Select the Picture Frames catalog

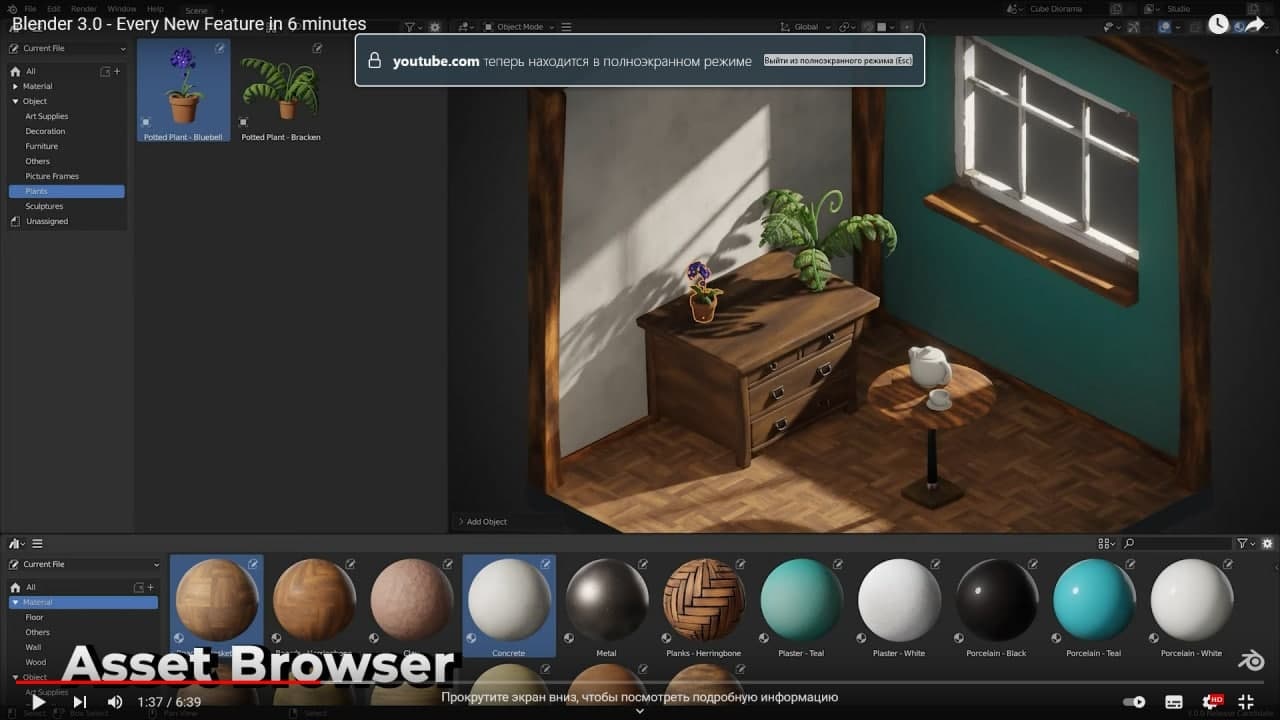[x=52, y=176]
